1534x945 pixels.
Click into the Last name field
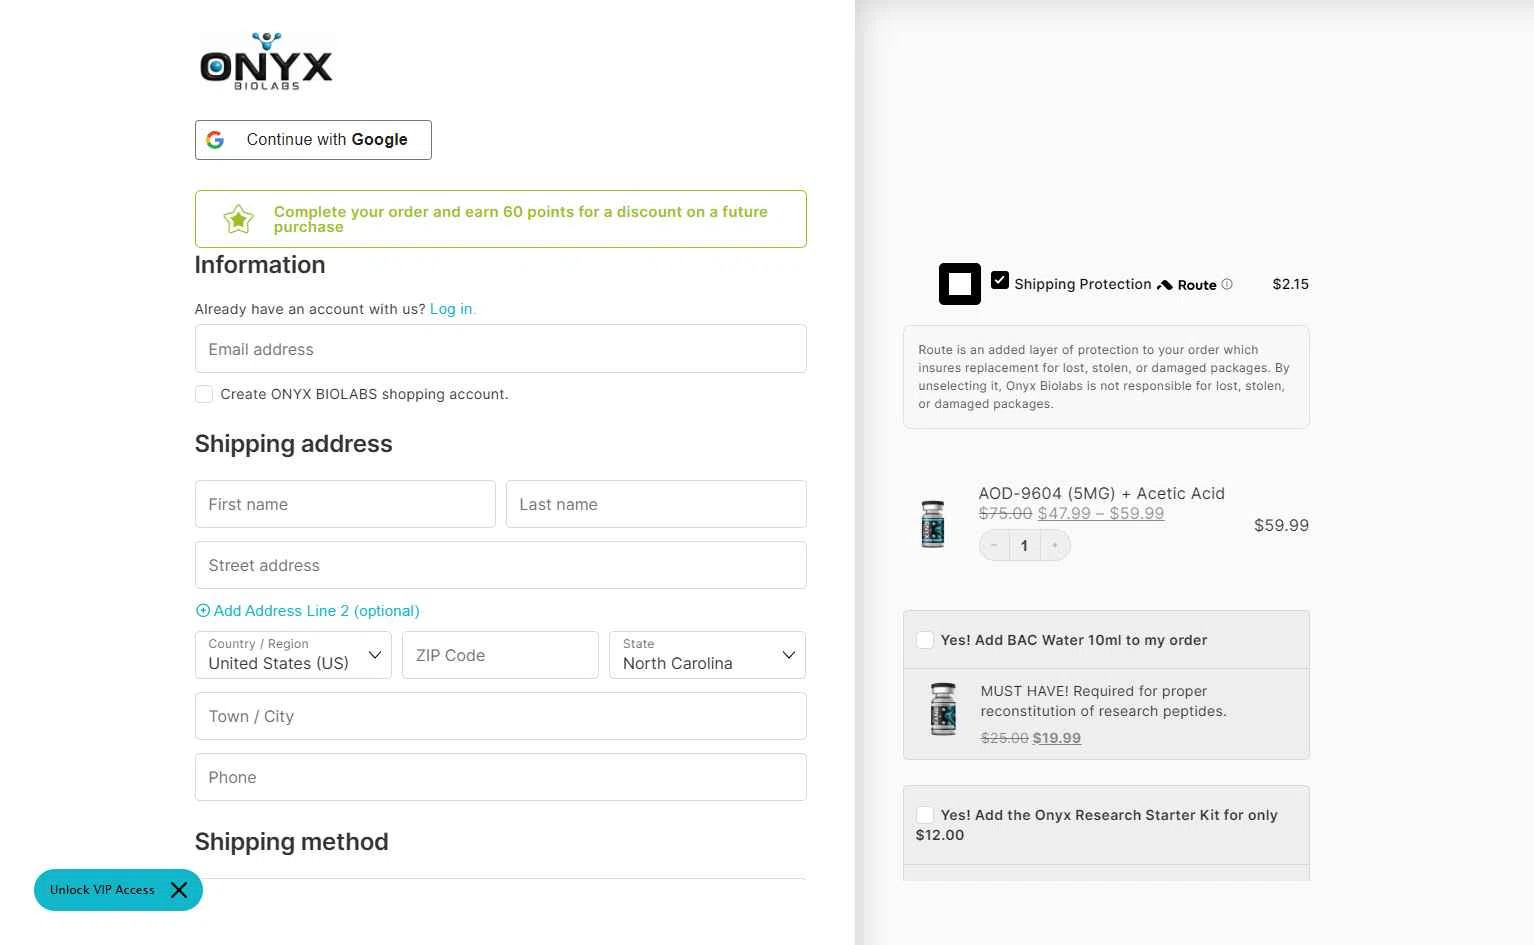click(x=656, y=504)
